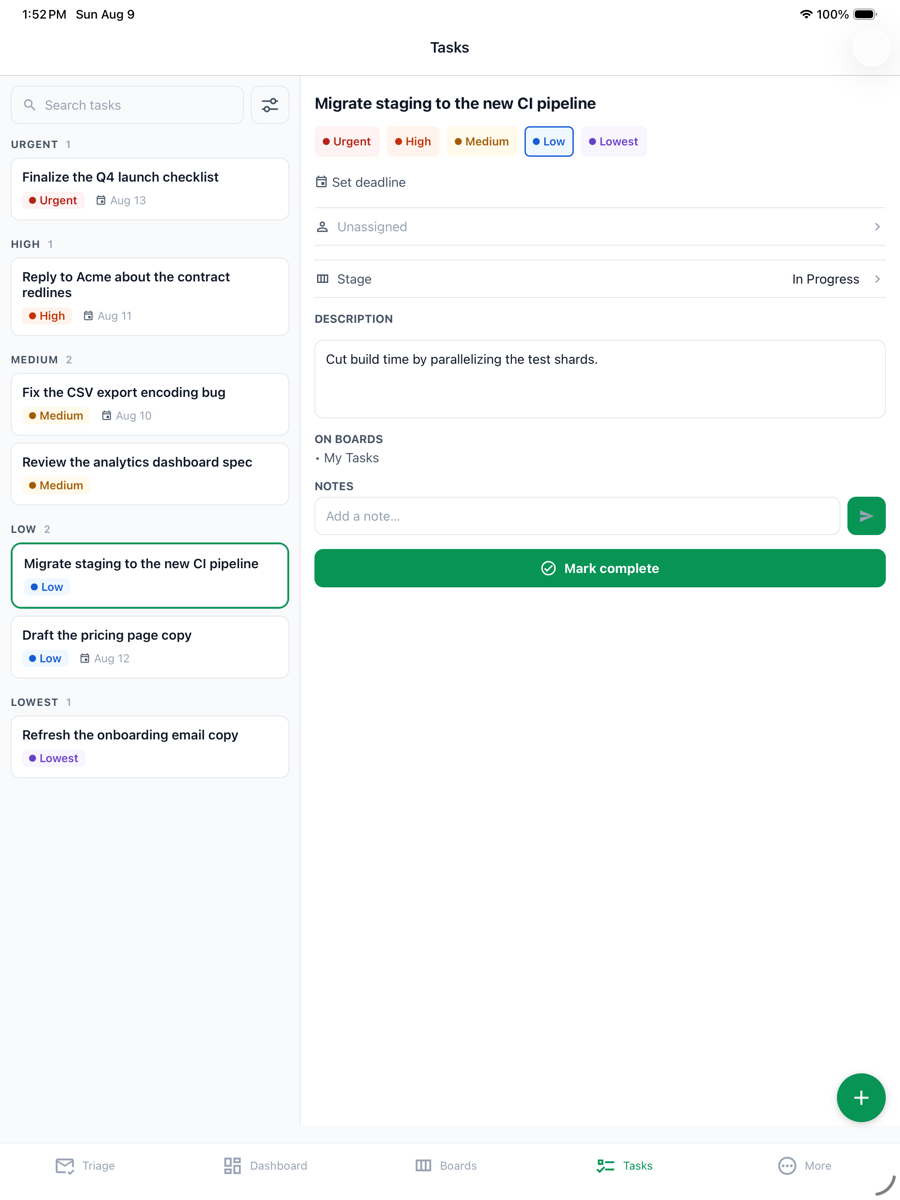900x1200 pixels.
Task: Switch to the Triage tab
Action: [x=85, y=1166]
